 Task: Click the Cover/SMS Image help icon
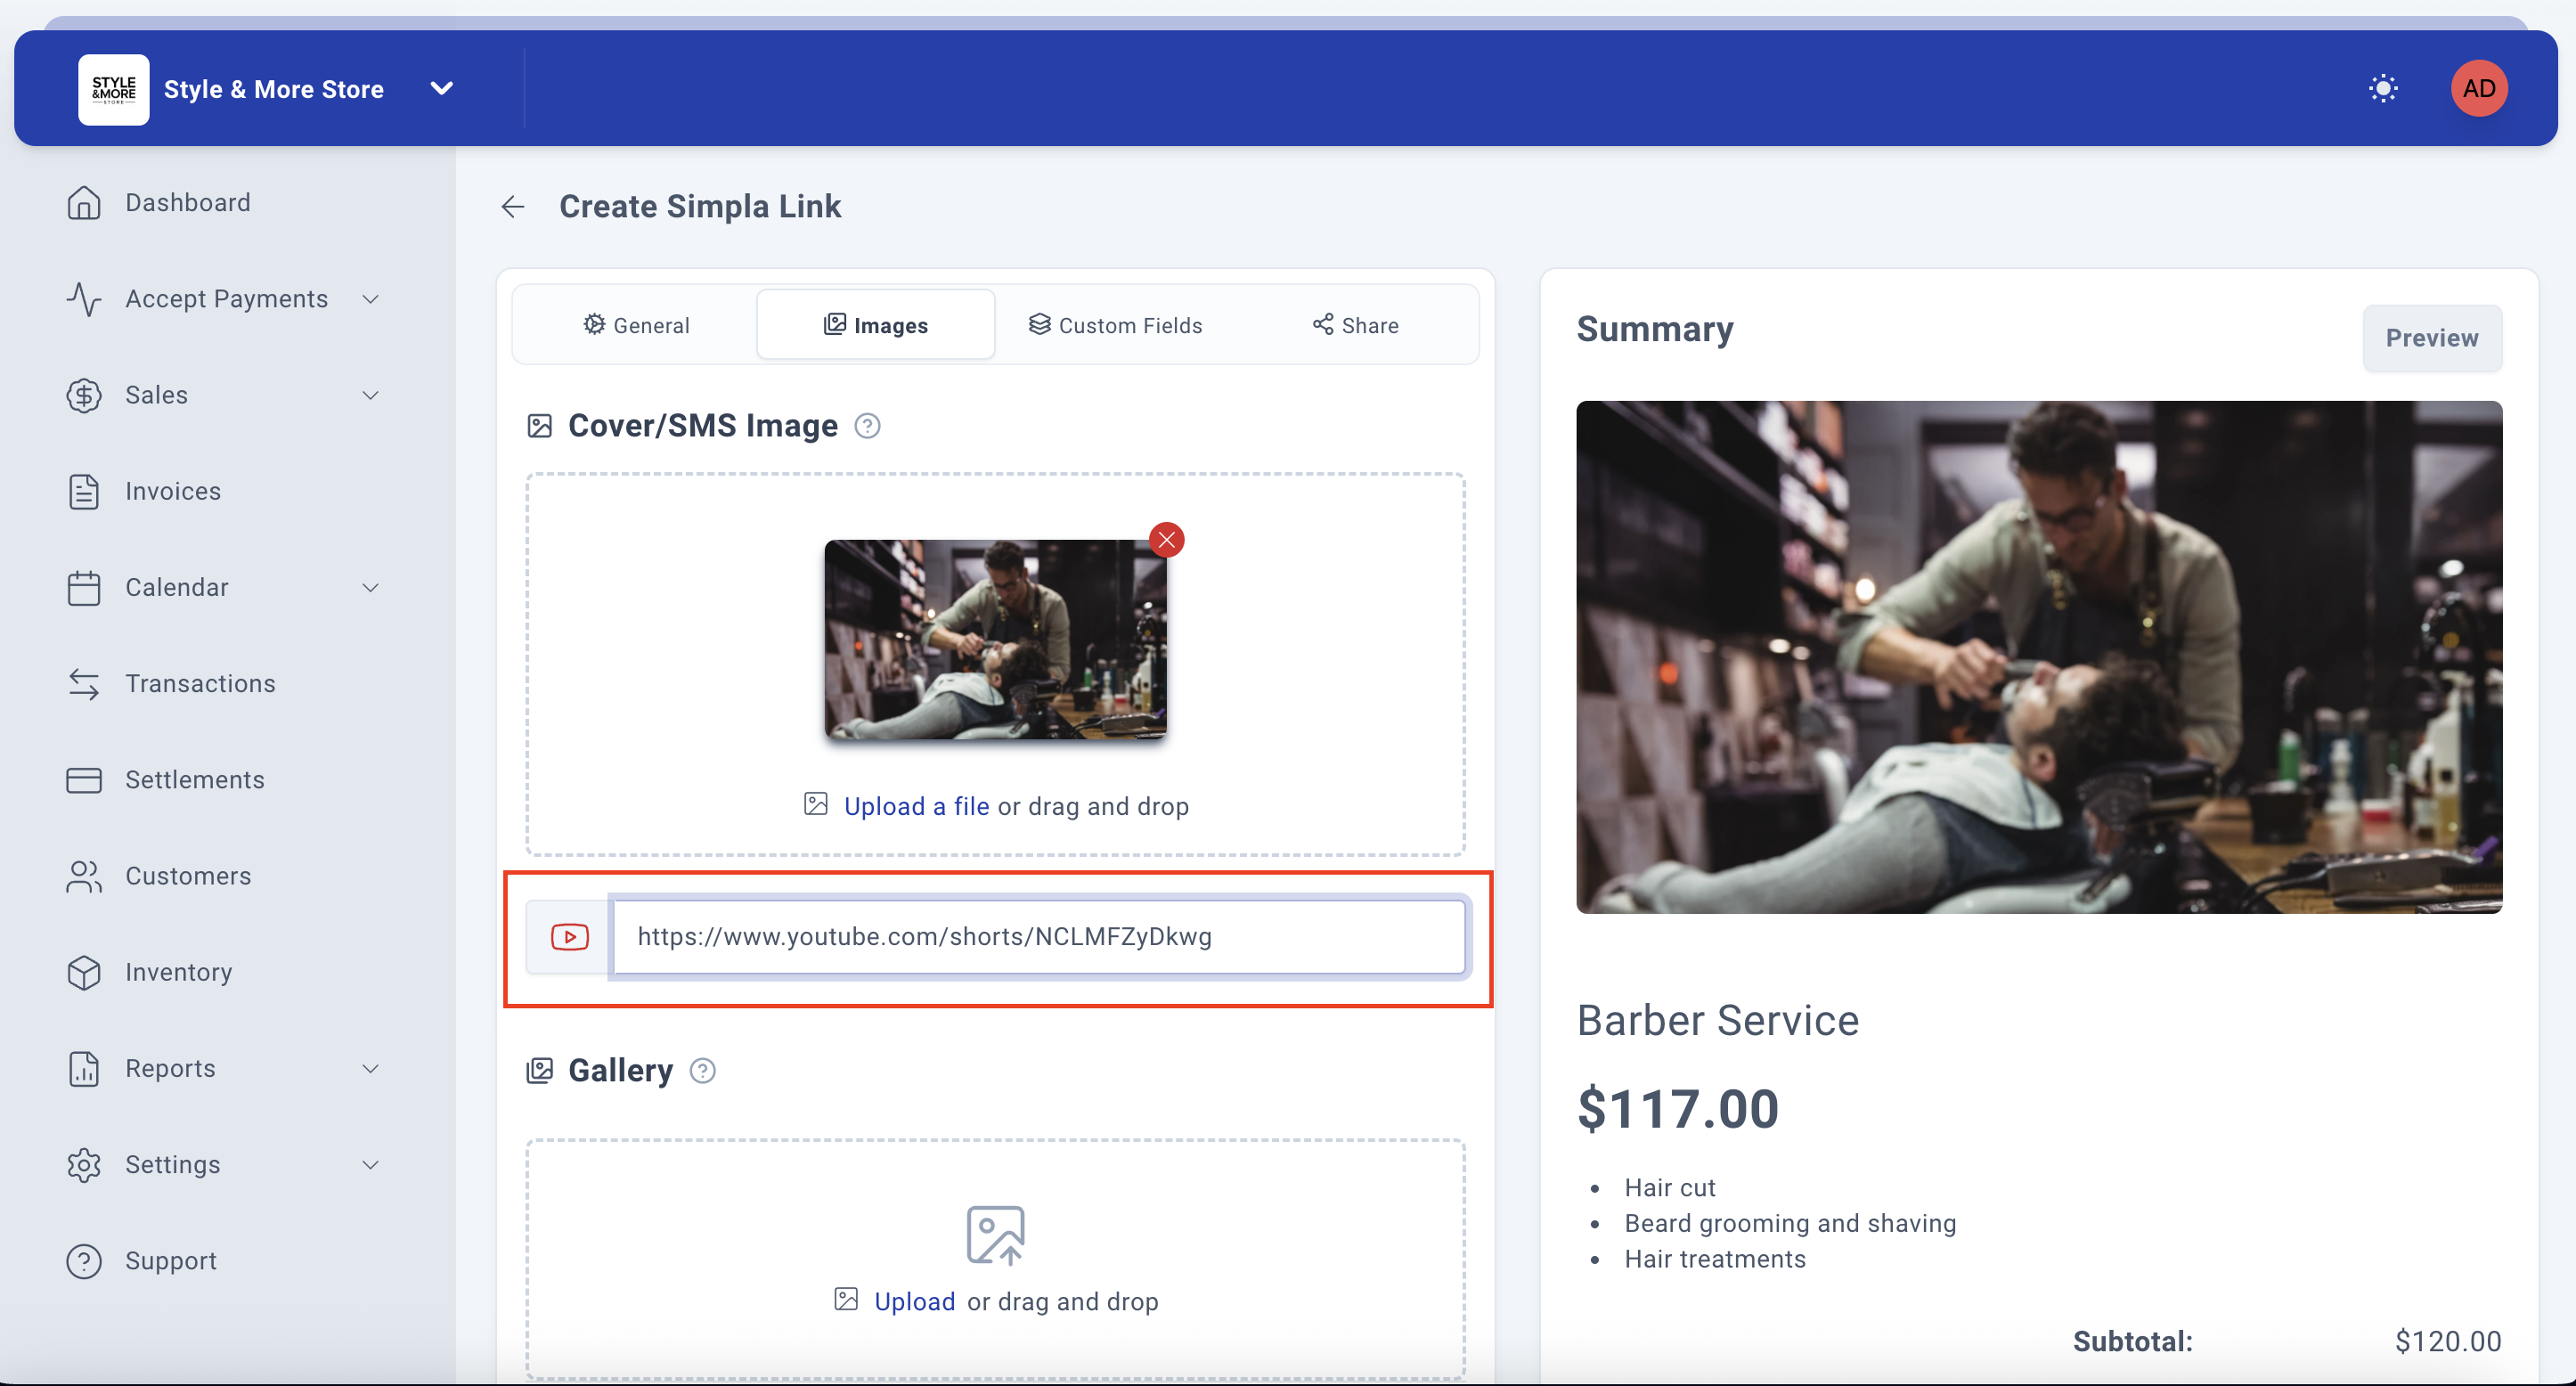[867, 426]
